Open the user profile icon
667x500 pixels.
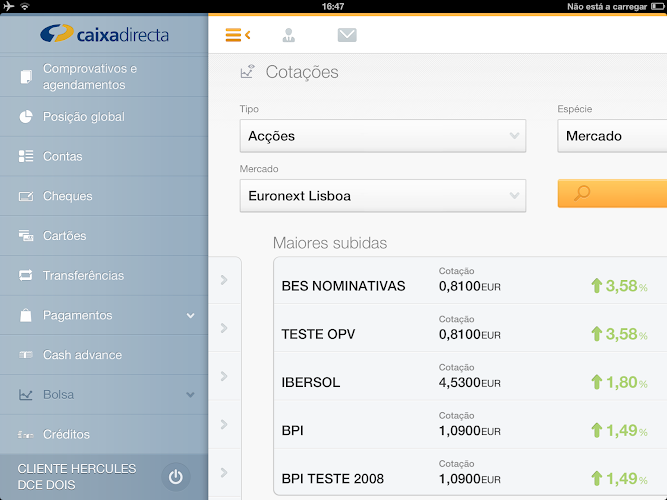[x=288, y=35]
